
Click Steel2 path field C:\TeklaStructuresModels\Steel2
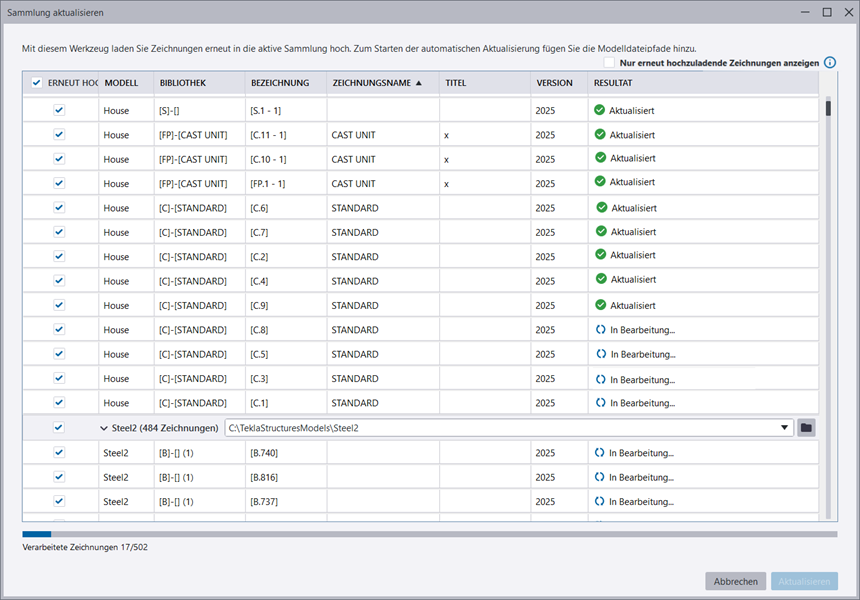[x=508, y=428]
